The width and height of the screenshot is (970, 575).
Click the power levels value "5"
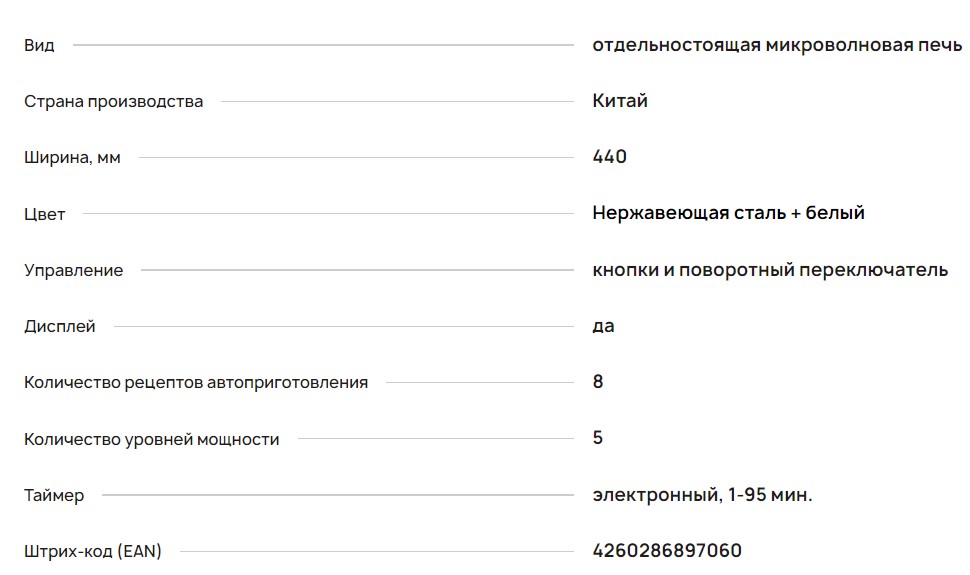[598, 438]
